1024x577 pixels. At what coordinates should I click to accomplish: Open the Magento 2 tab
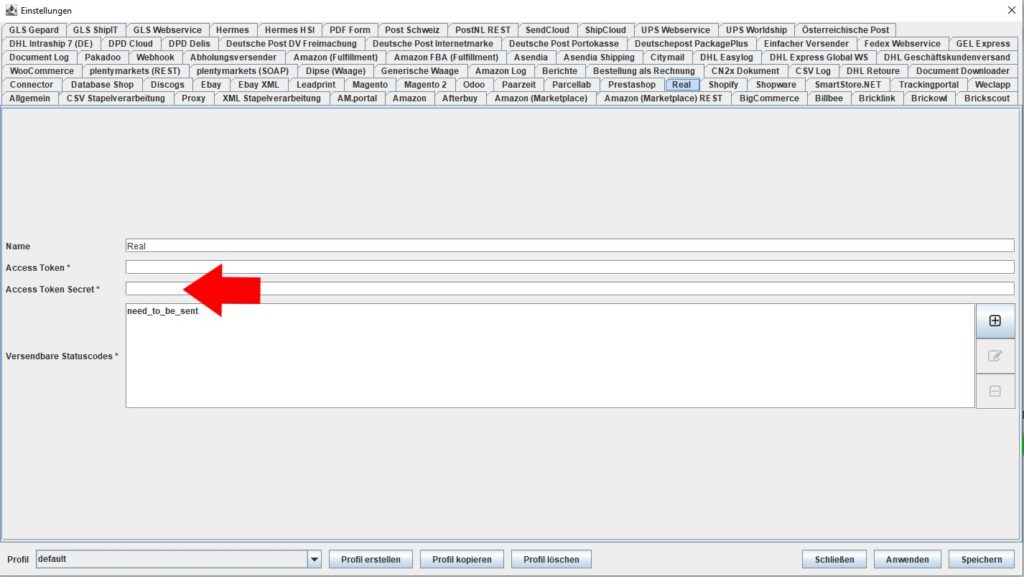click(425, 84)
